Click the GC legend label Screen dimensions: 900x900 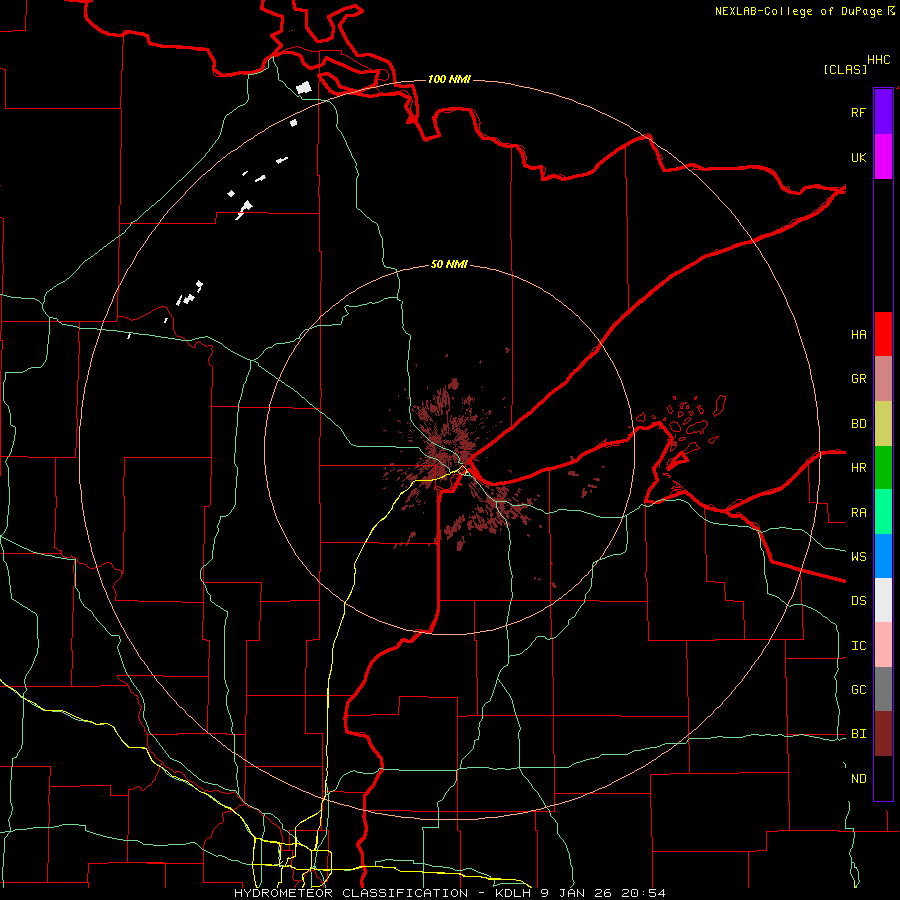[858, 689]
